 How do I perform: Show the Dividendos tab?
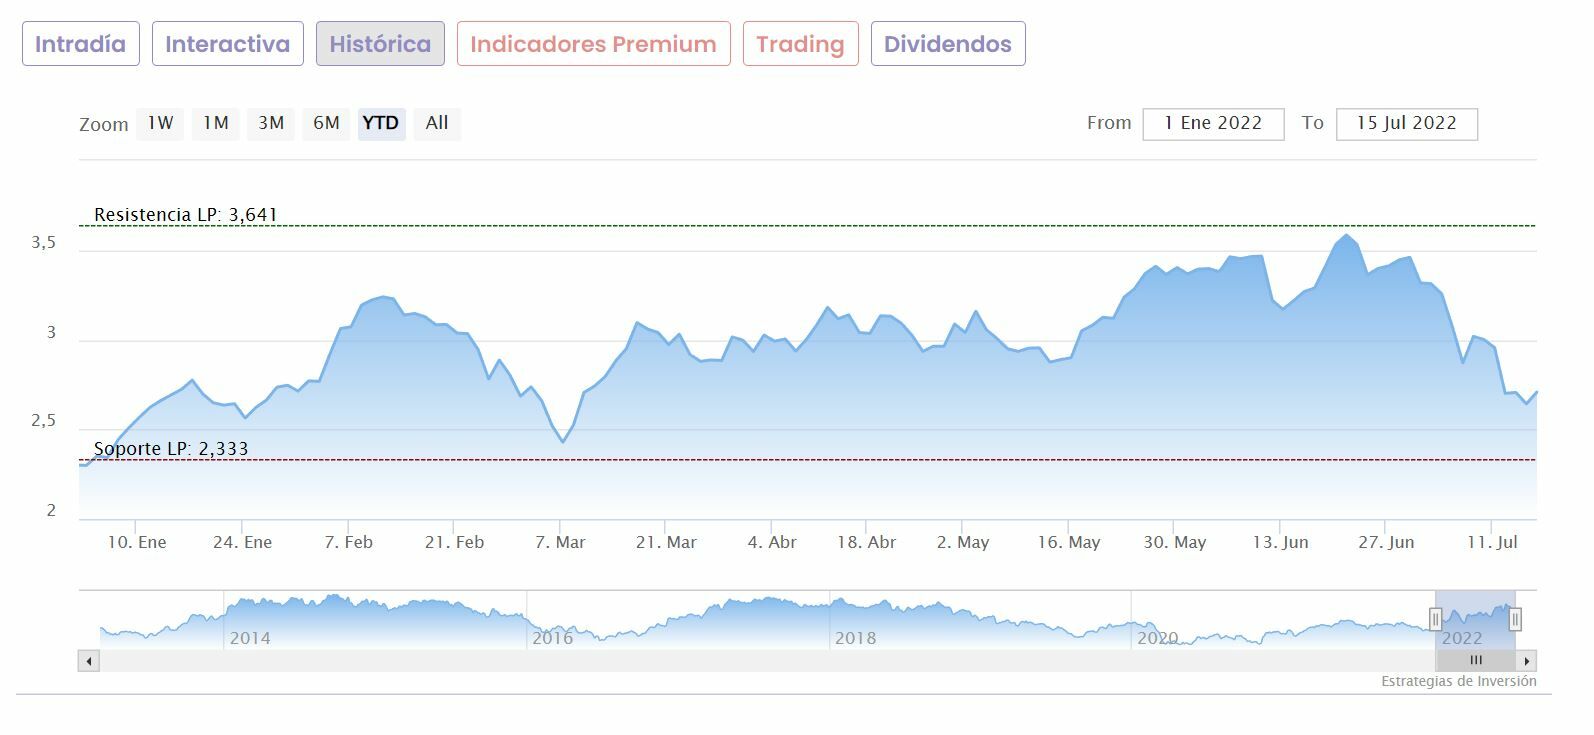pos(947,44)
